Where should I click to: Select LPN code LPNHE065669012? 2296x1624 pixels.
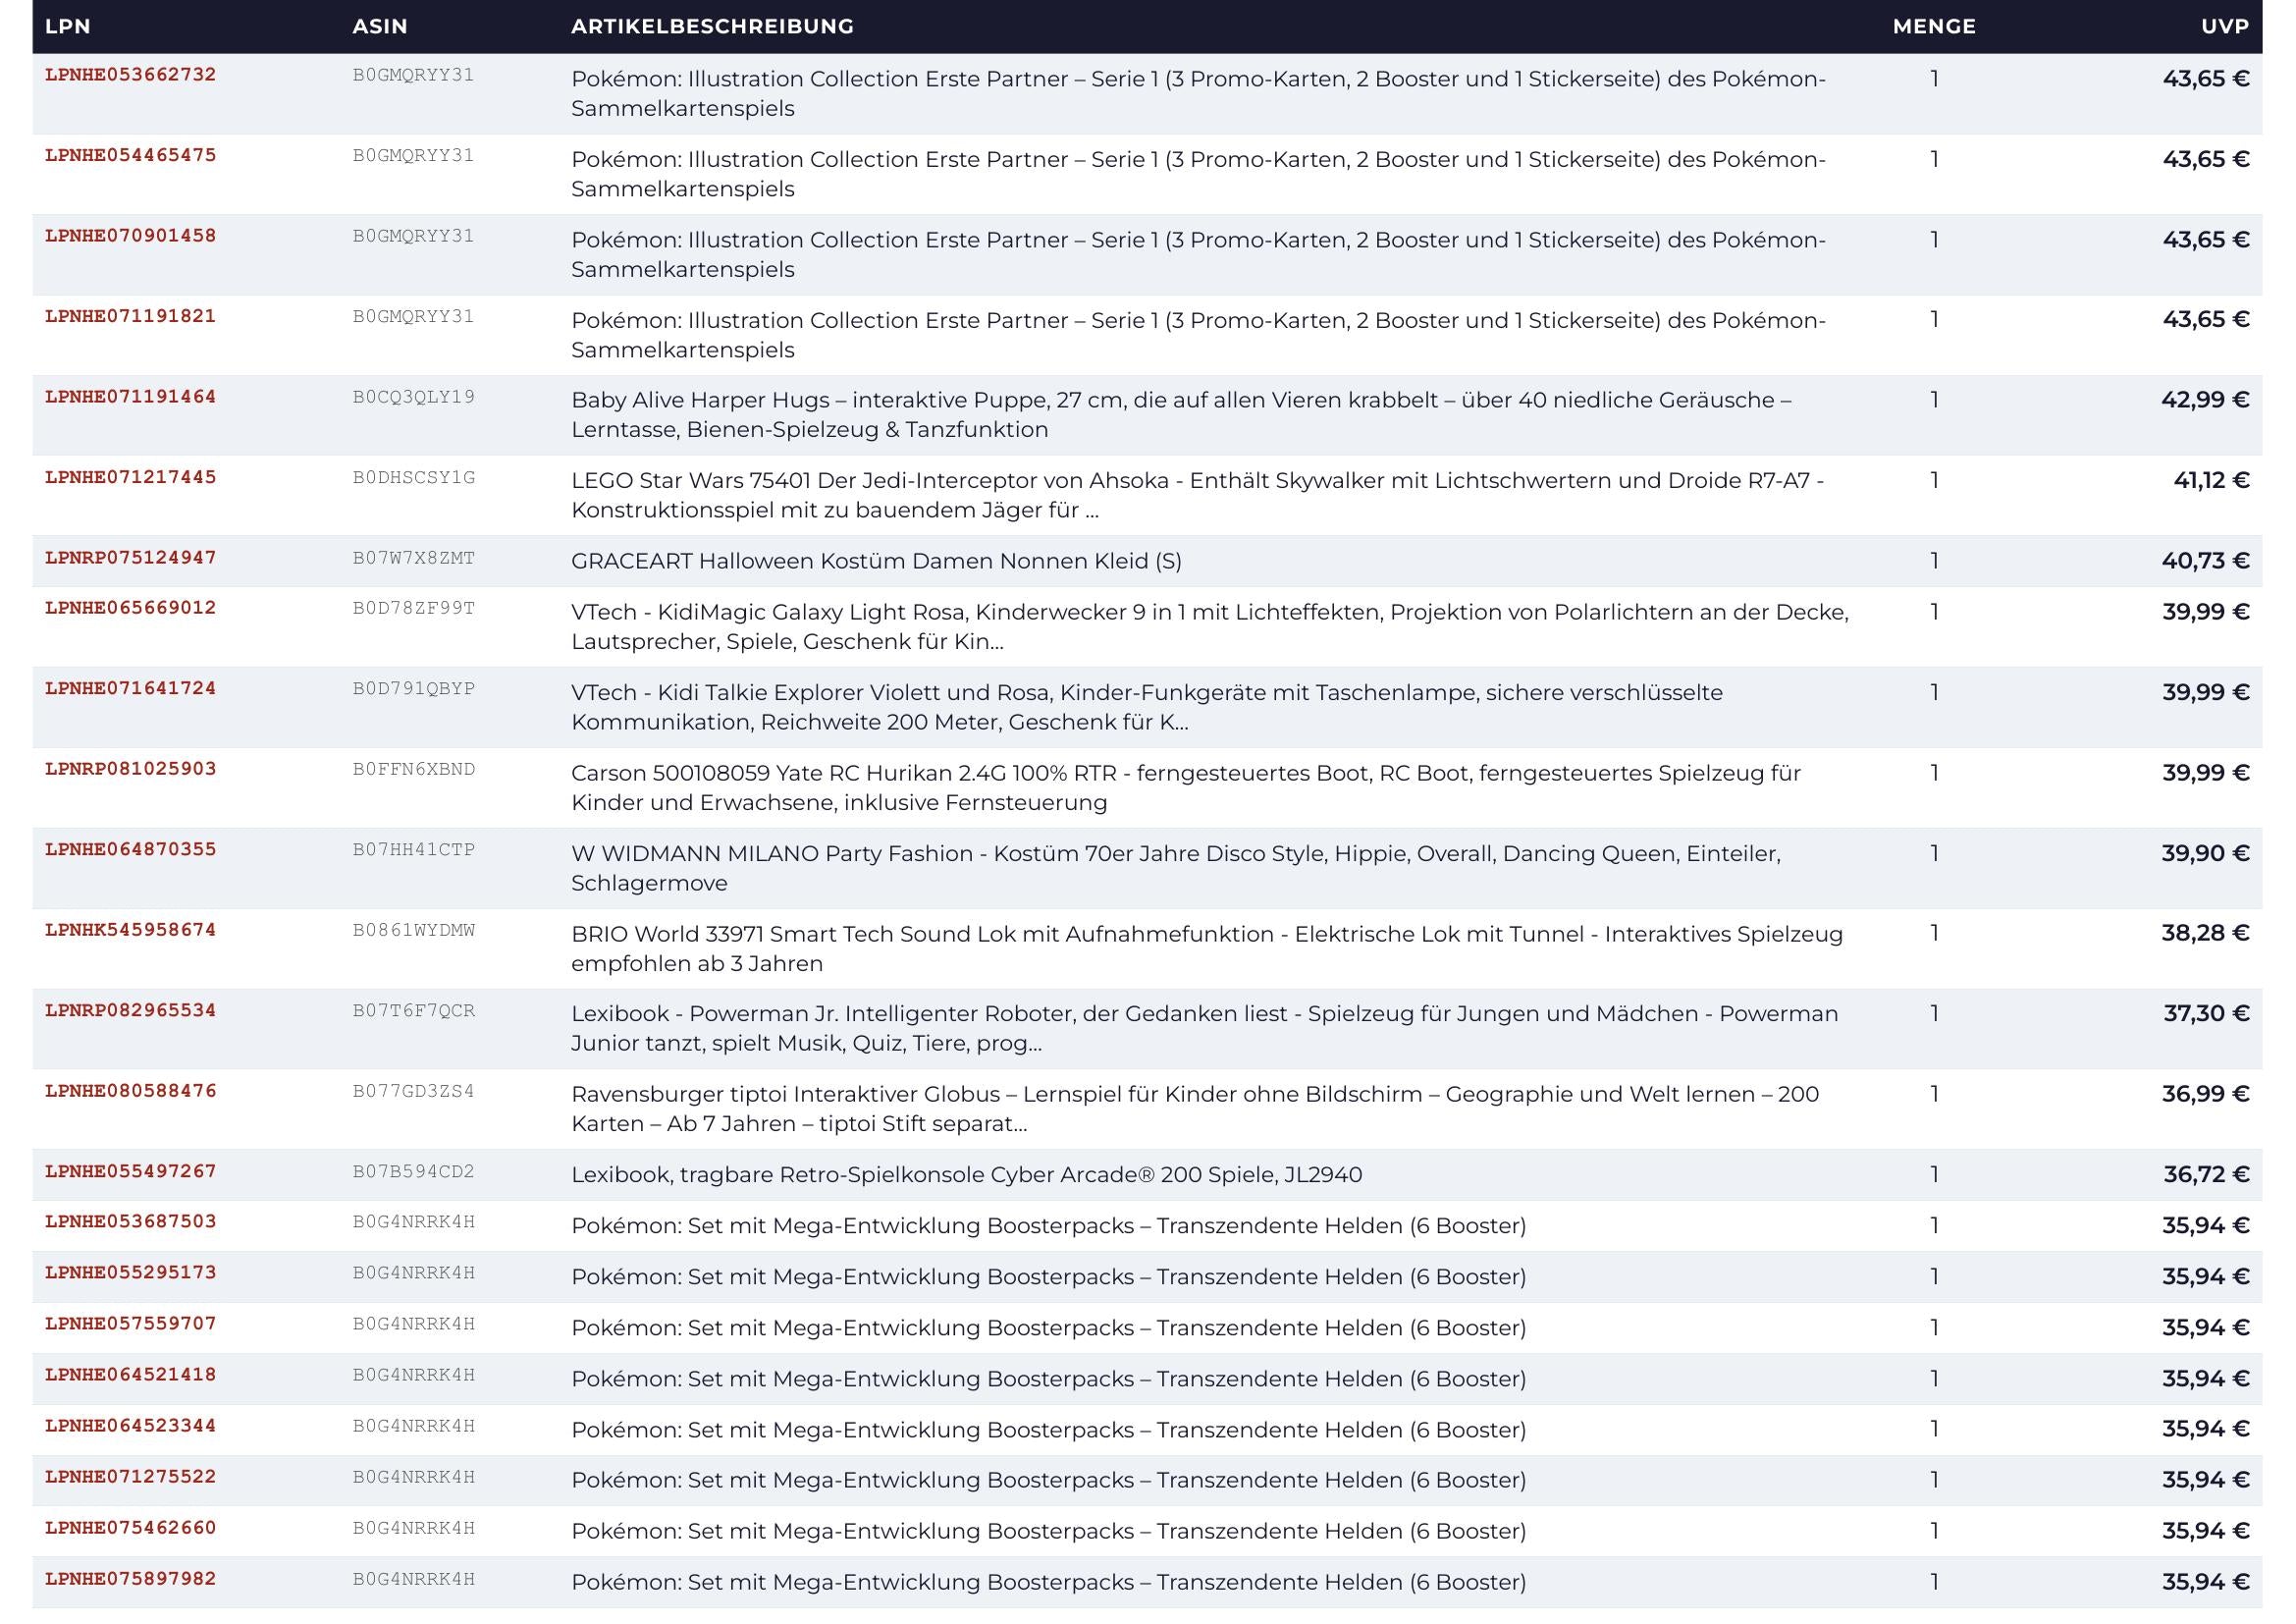click(x=130, y=608)
